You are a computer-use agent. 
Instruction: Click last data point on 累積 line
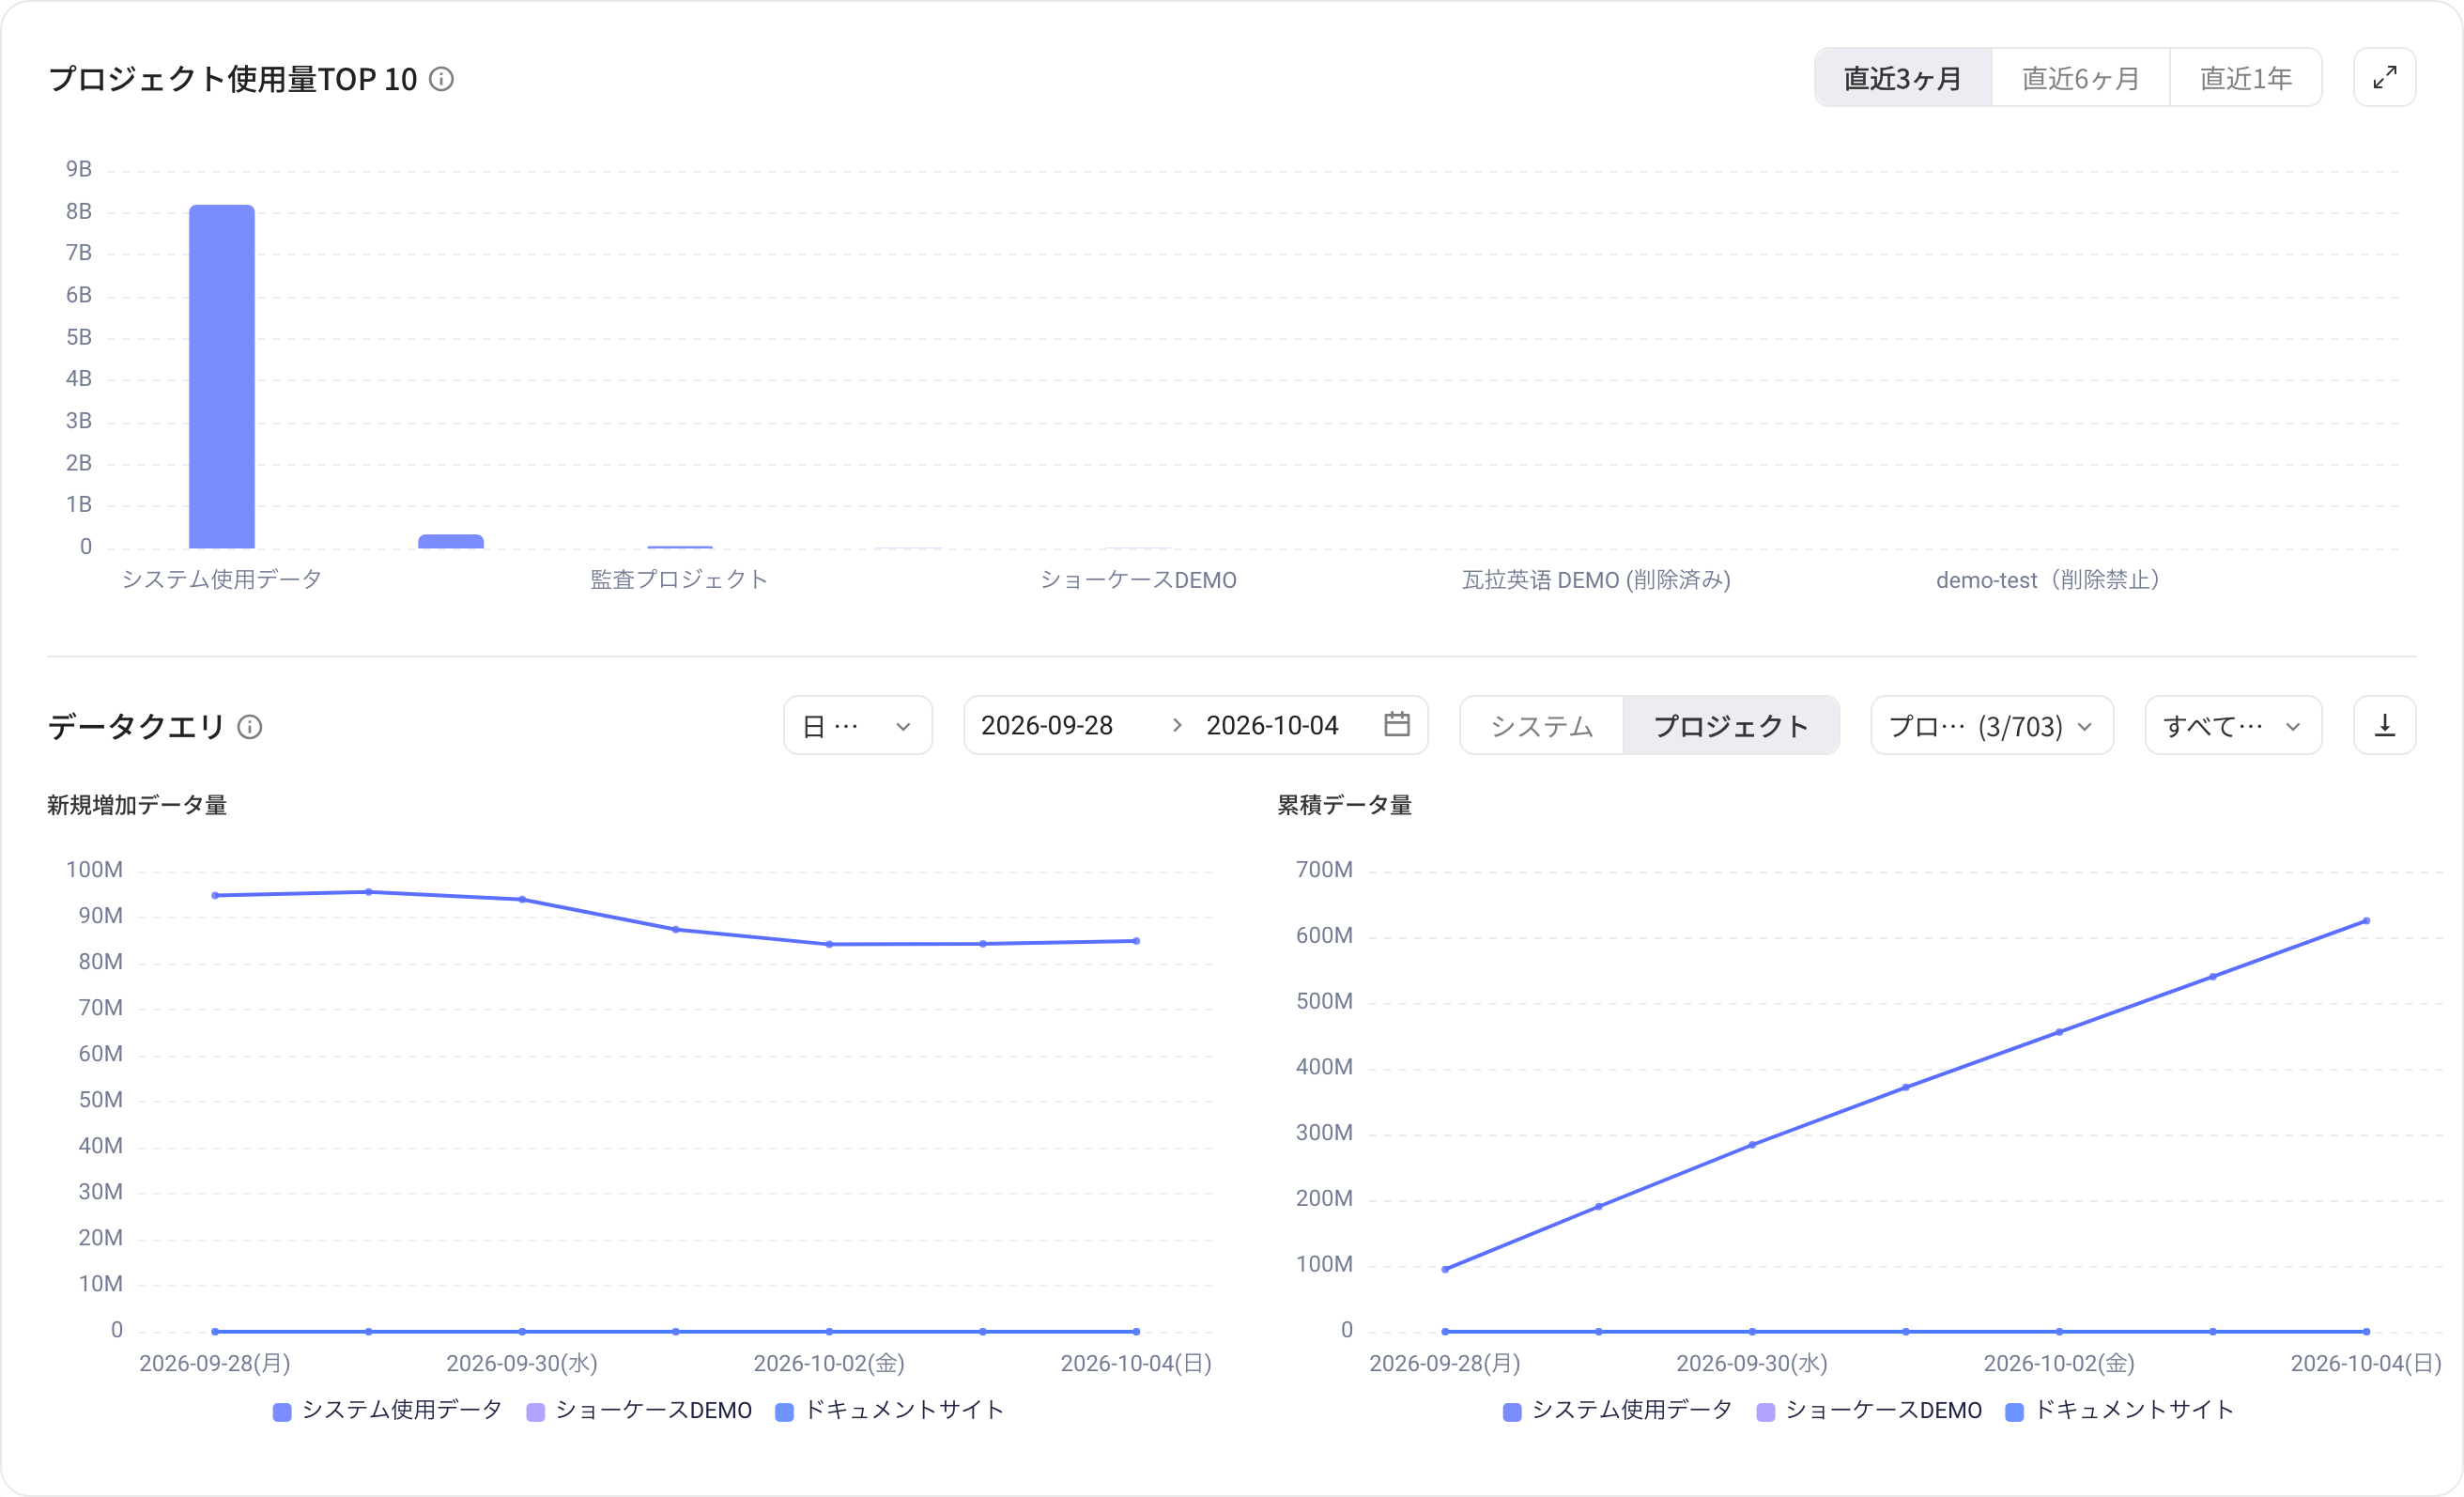(x=2366, y=921)
